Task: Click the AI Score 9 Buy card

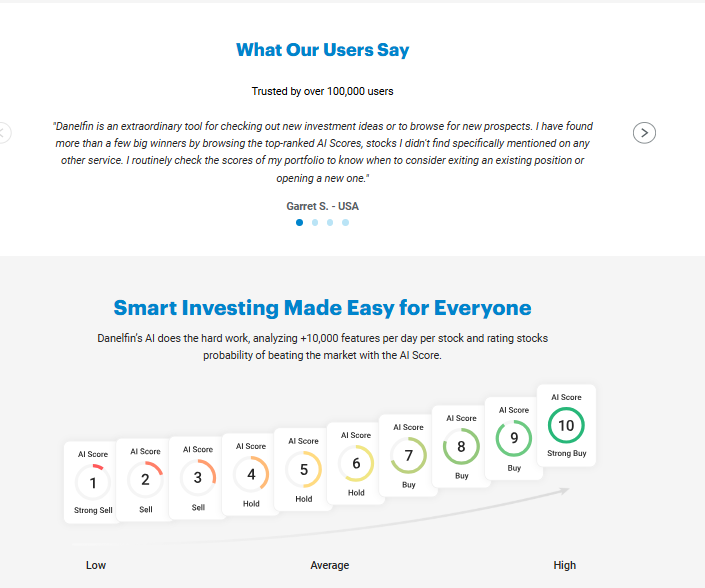Action: click(x=514, y=437)
